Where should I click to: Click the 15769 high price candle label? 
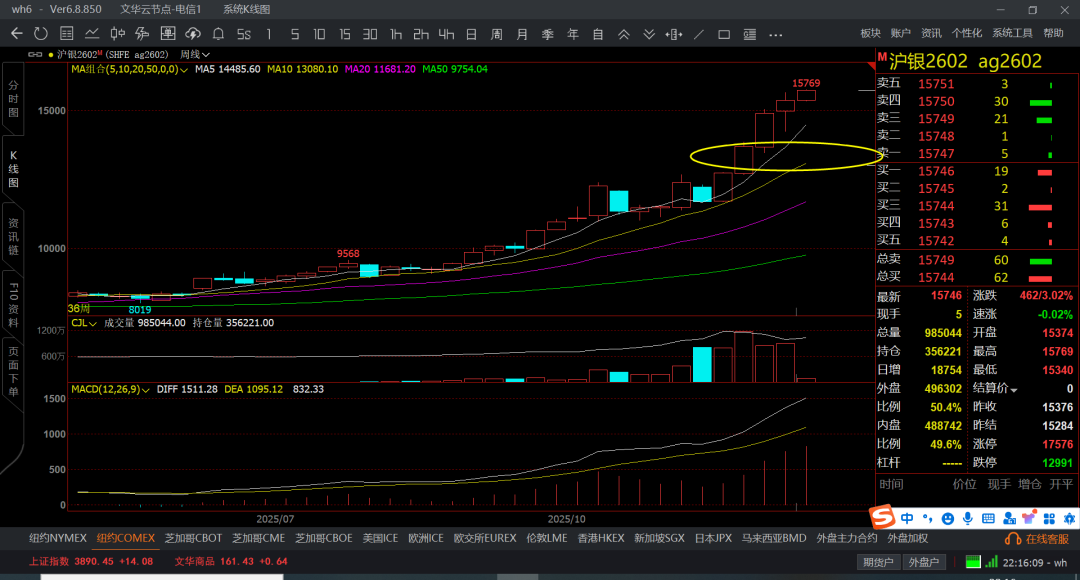(806, 83)
